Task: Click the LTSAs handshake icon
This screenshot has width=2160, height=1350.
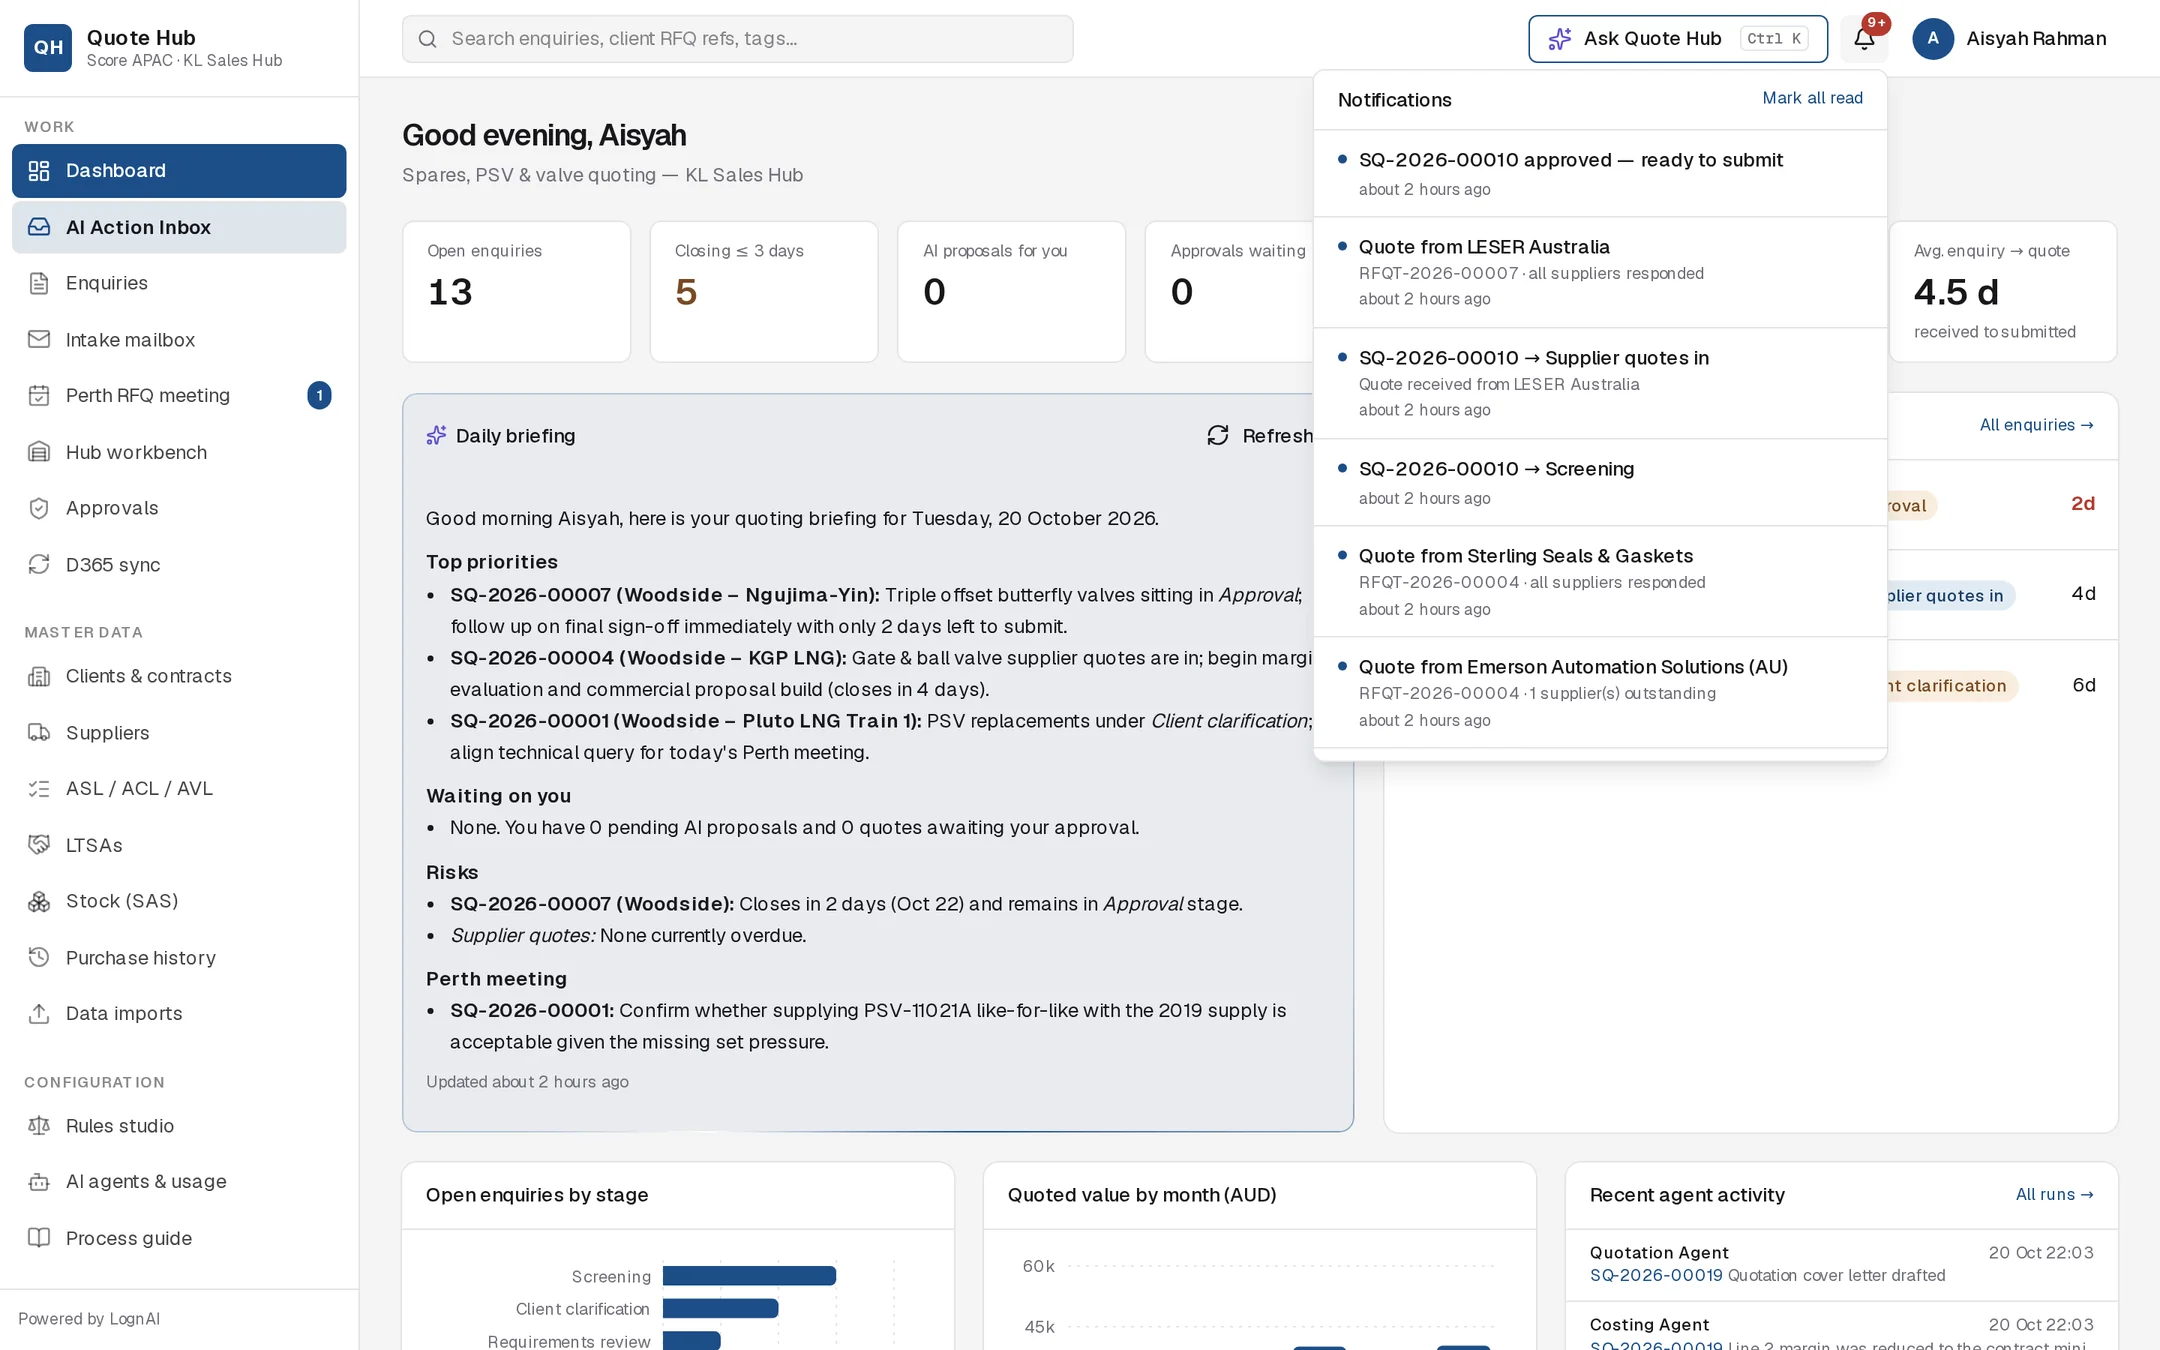Action: tap(39, 845)
